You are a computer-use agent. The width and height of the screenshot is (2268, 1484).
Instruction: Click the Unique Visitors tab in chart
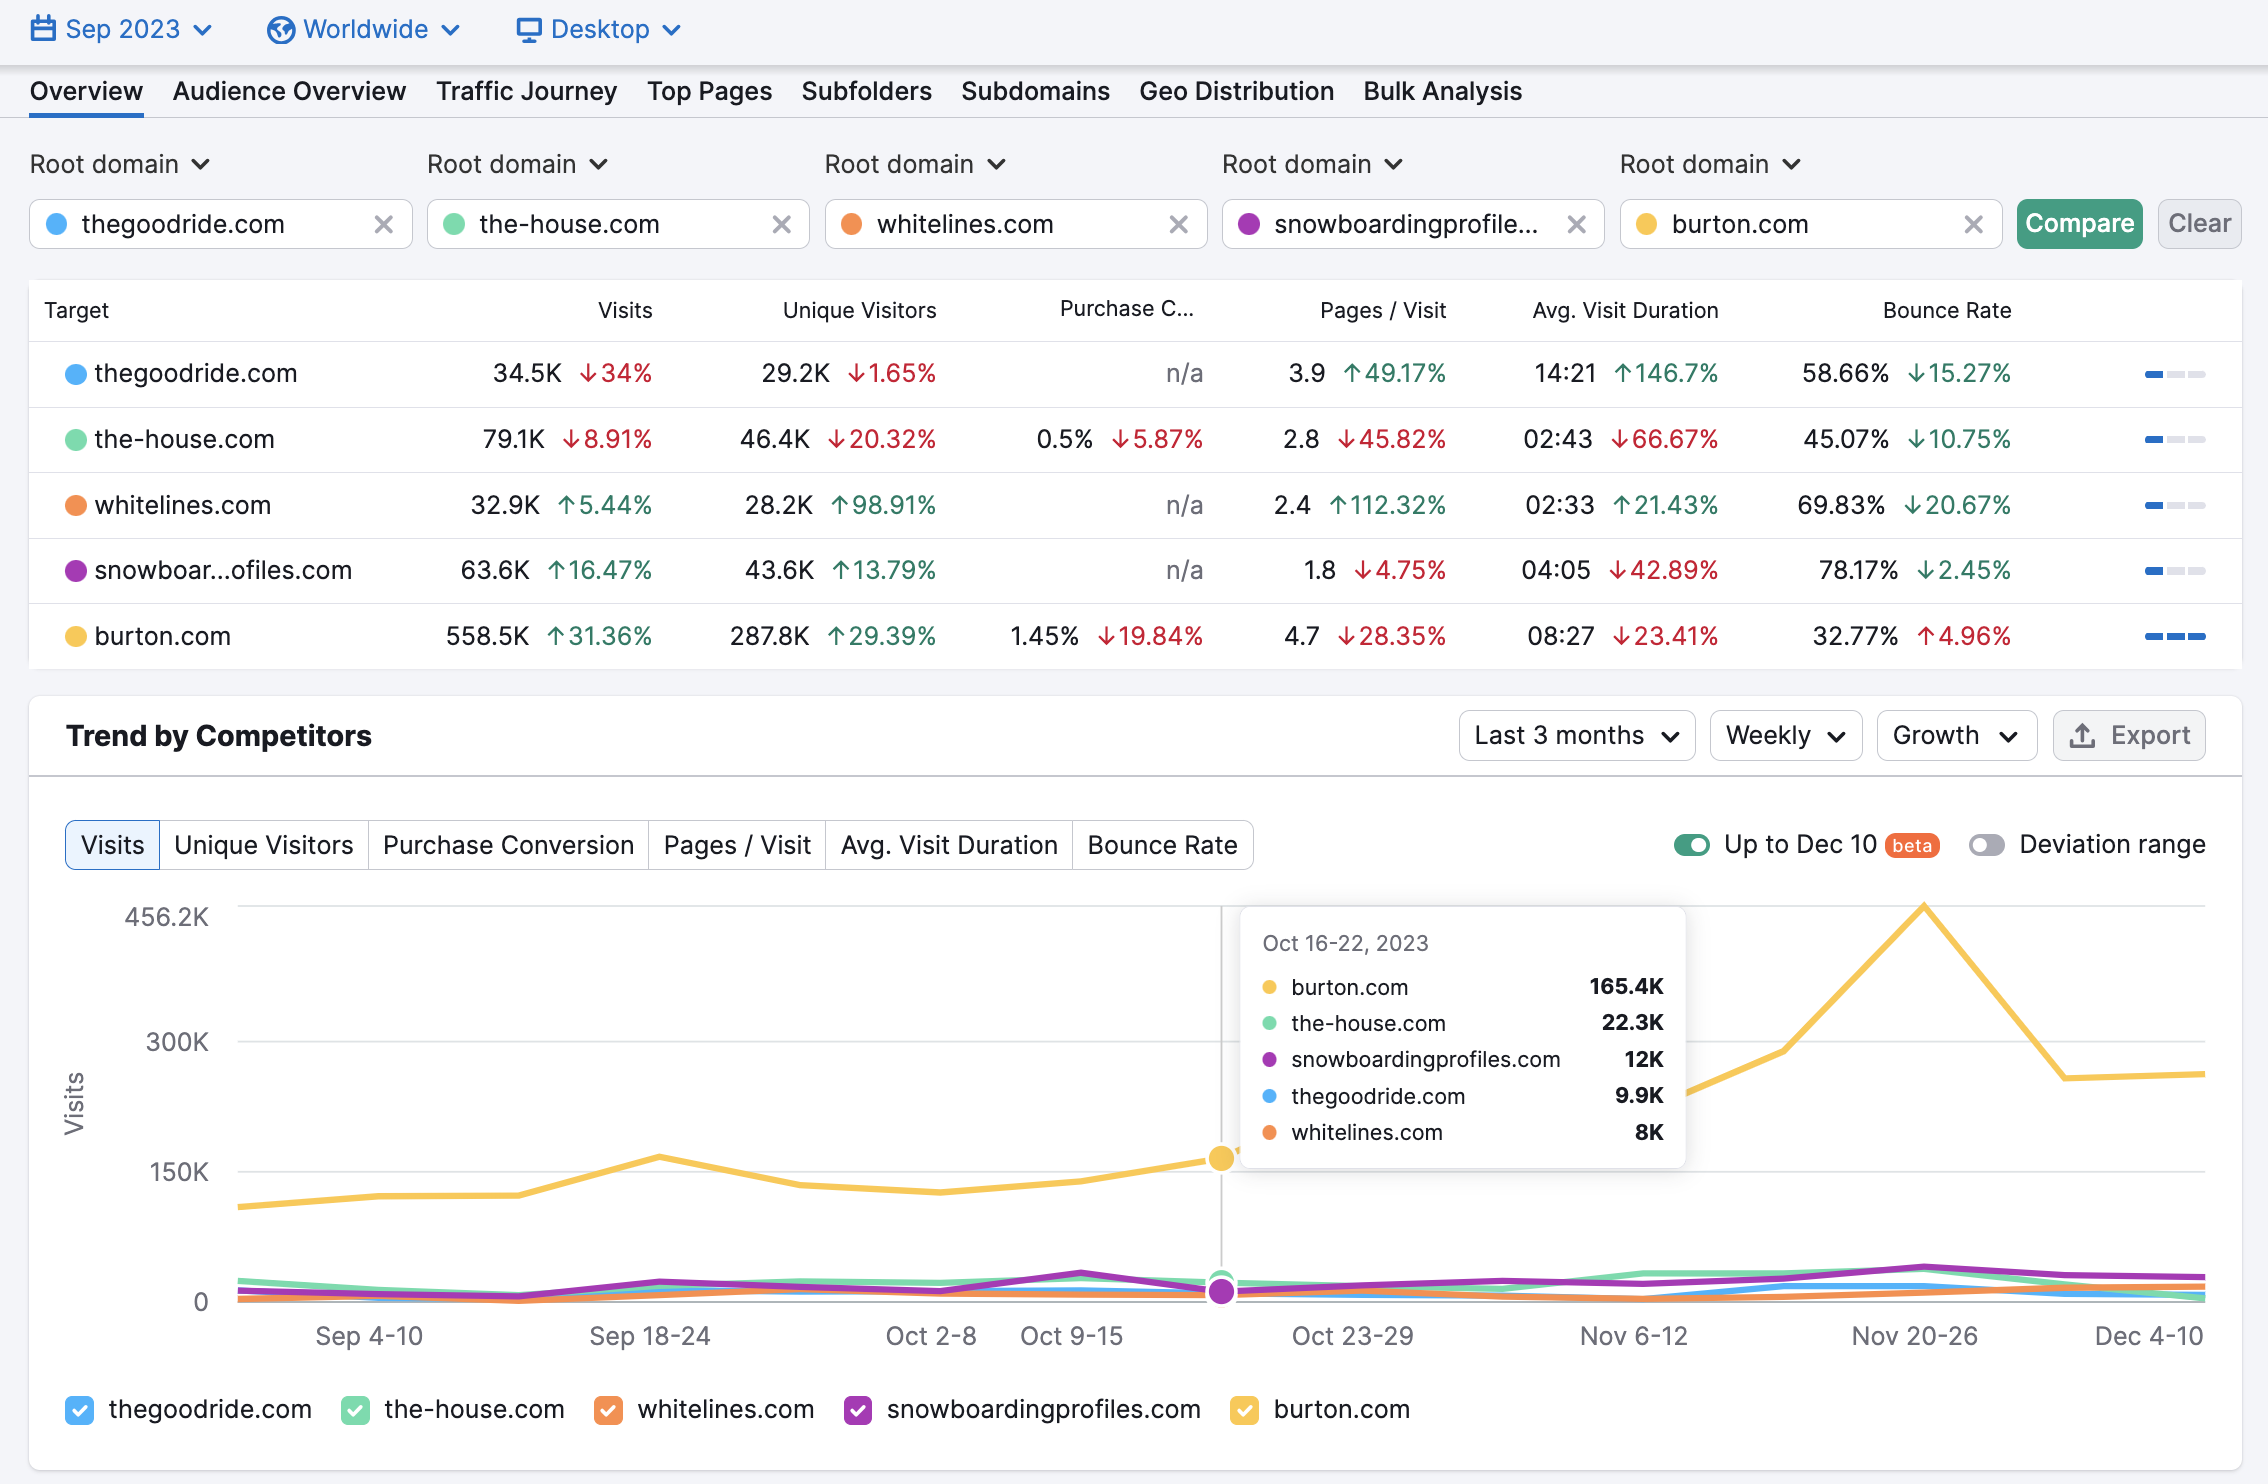(265, 845)
